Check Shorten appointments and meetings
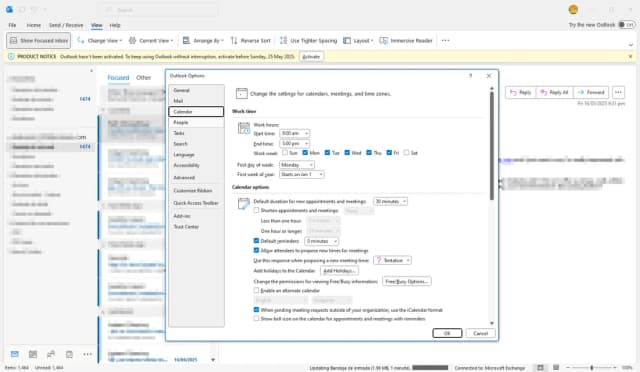Viewport: 640px width, 372px height. [256, 210]
